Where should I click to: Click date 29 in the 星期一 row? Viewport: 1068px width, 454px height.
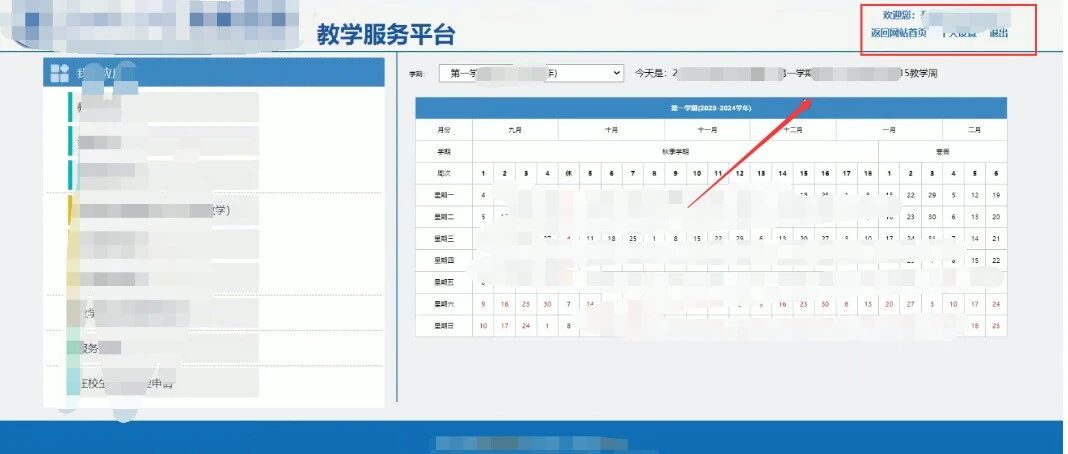click(932, 195)
